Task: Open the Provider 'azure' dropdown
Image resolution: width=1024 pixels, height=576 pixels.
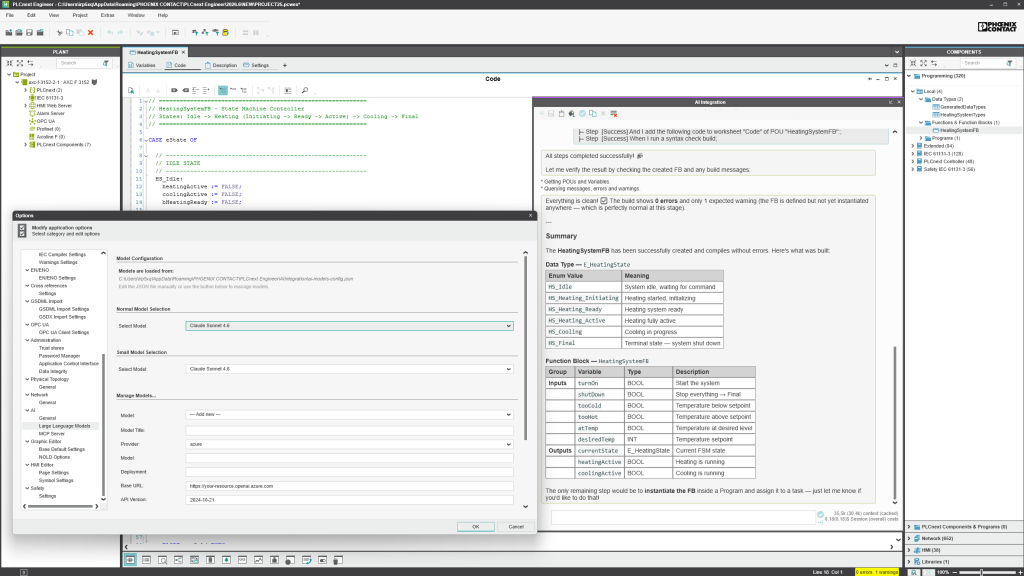Action: coord(349,444)
